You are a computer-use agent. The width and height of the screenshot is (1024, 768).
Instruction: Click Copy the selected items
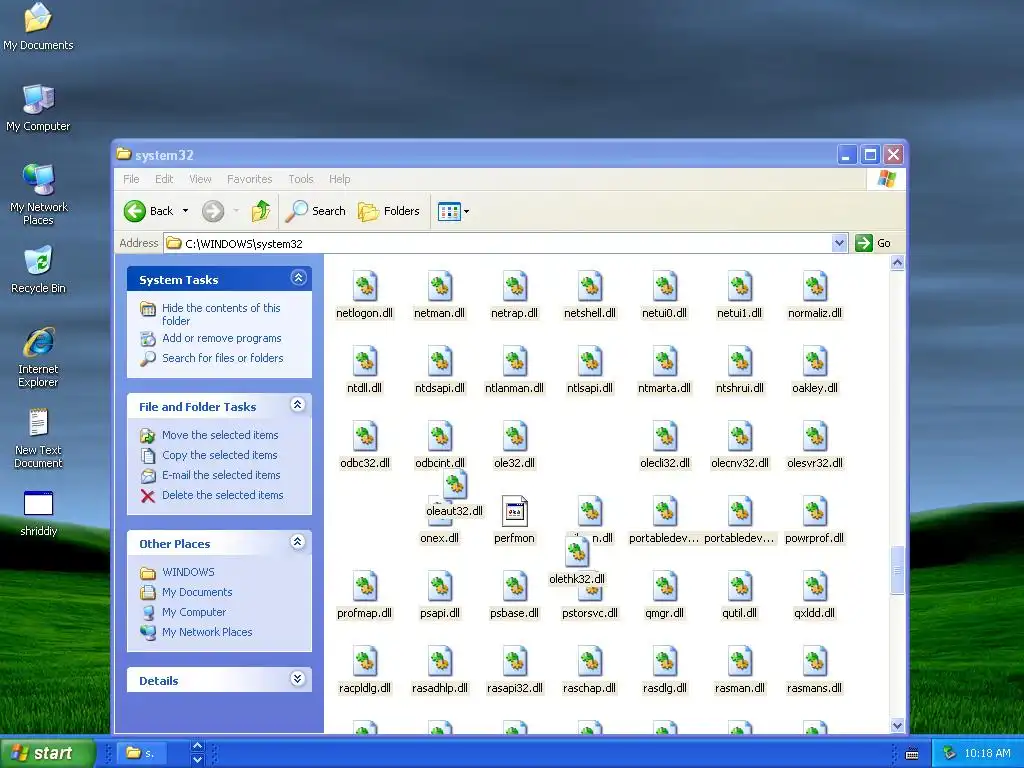(x=219, y=455)
